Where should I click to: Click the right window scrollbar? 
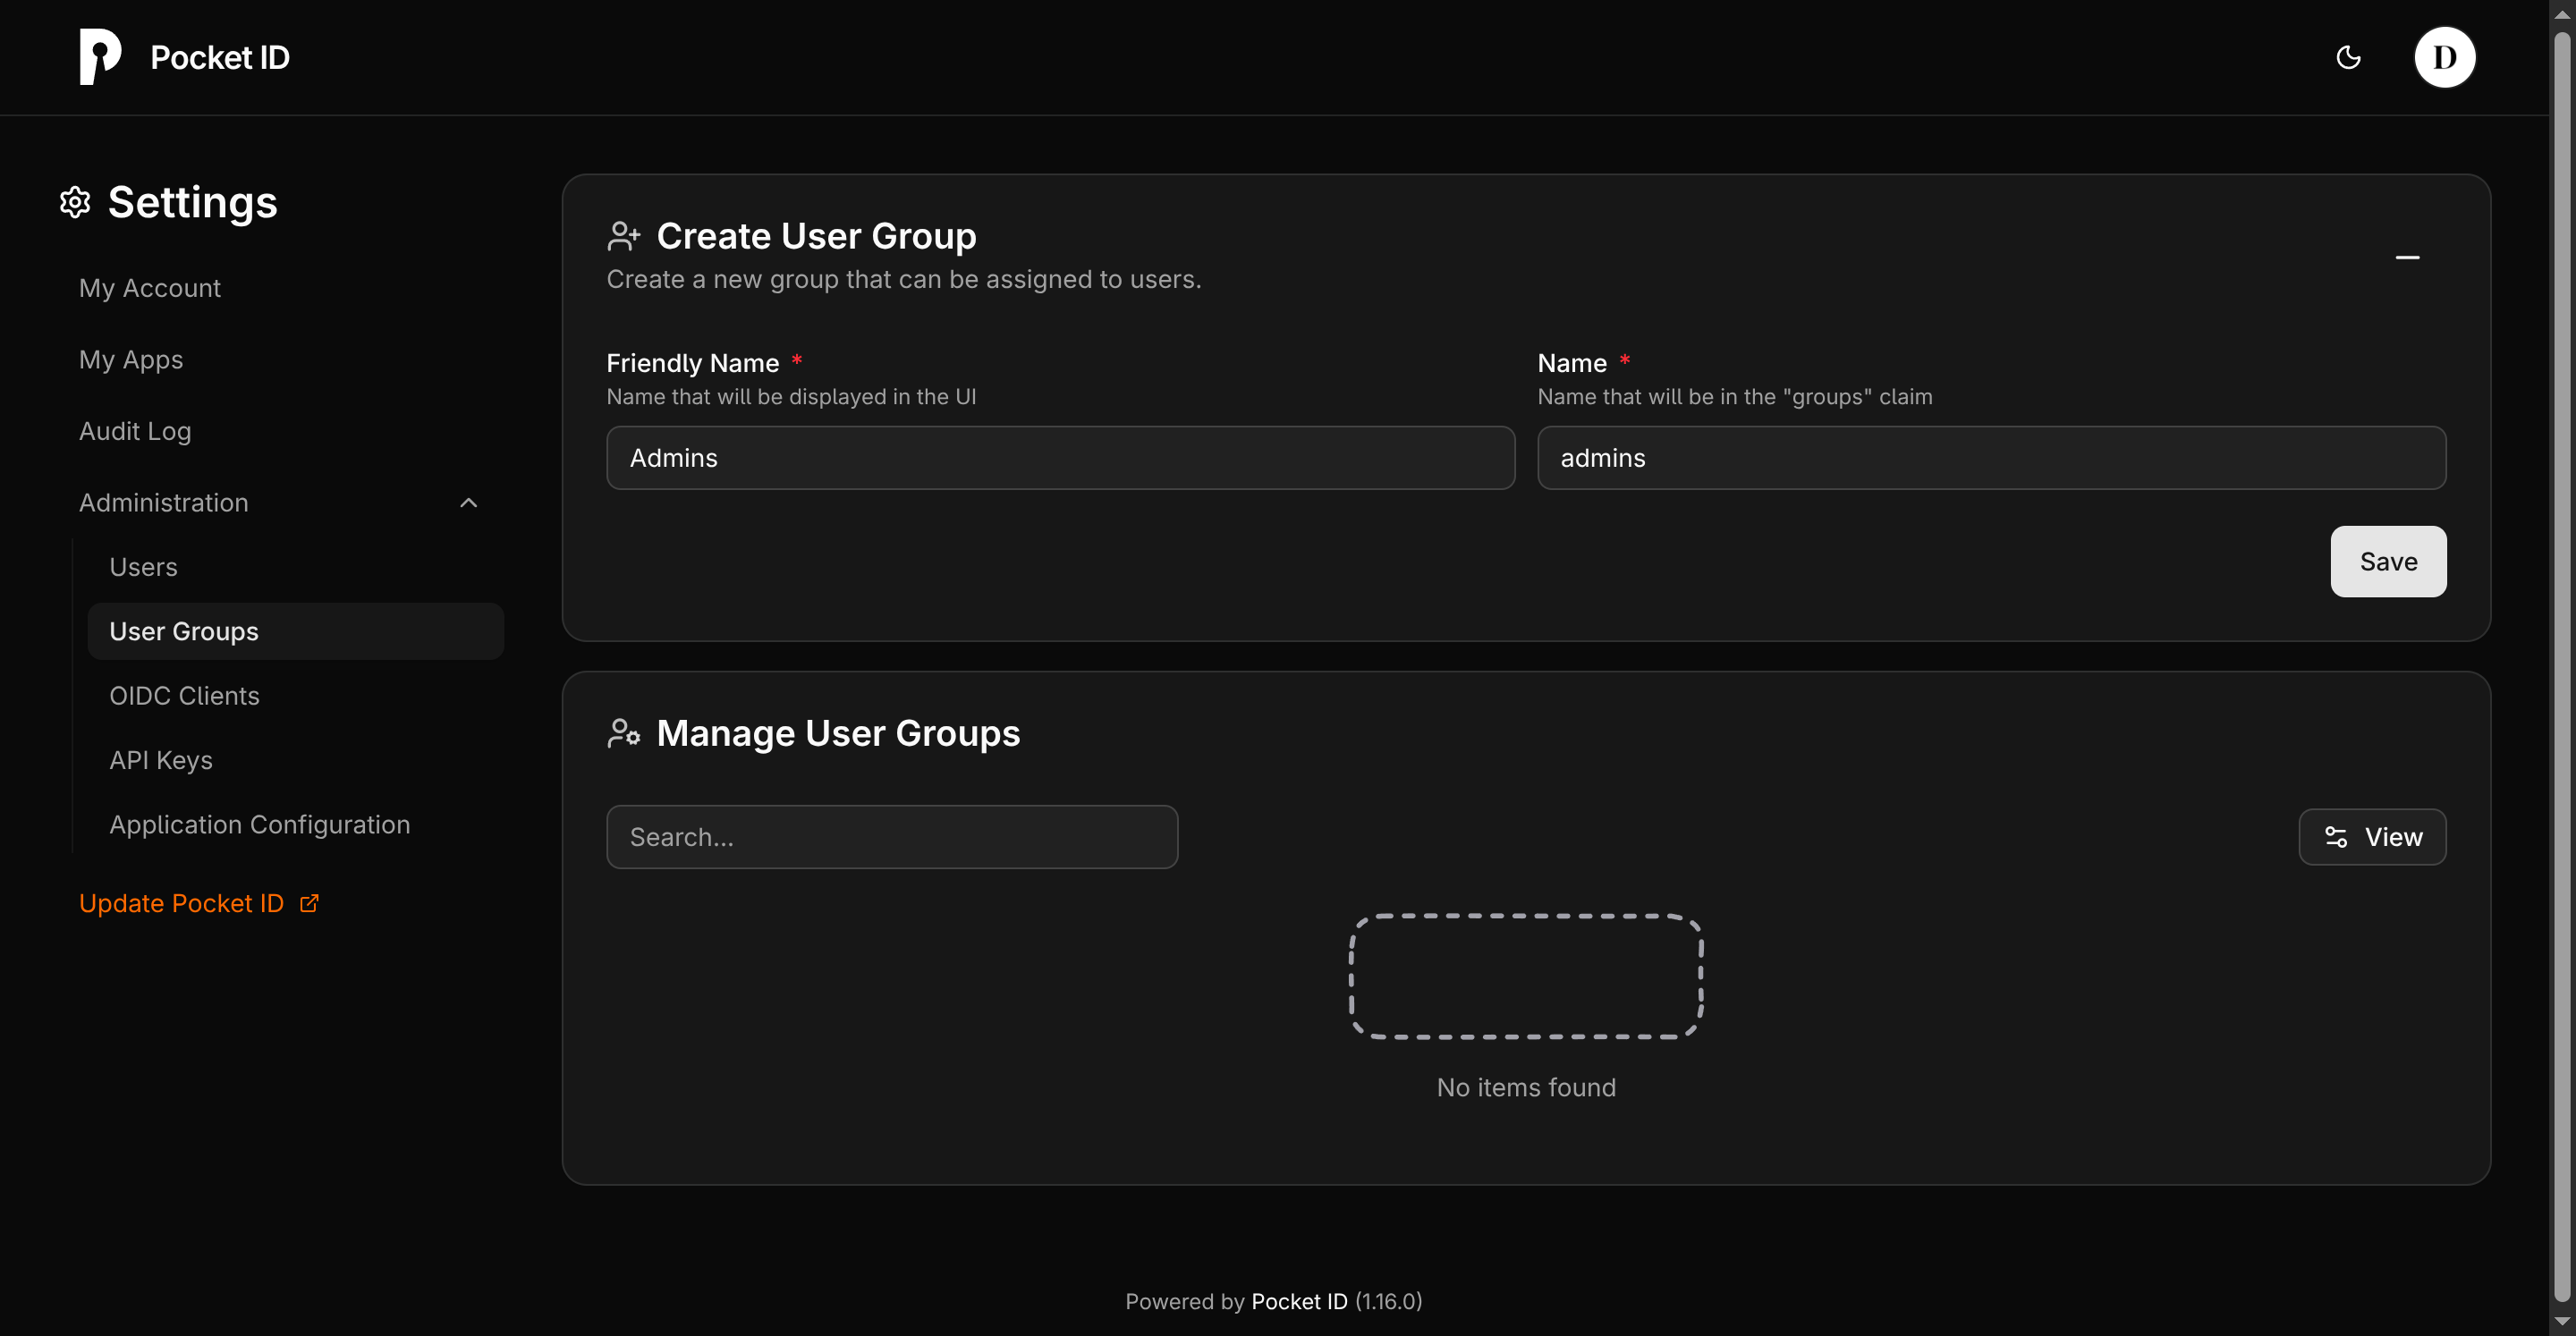pos(2563,660)
